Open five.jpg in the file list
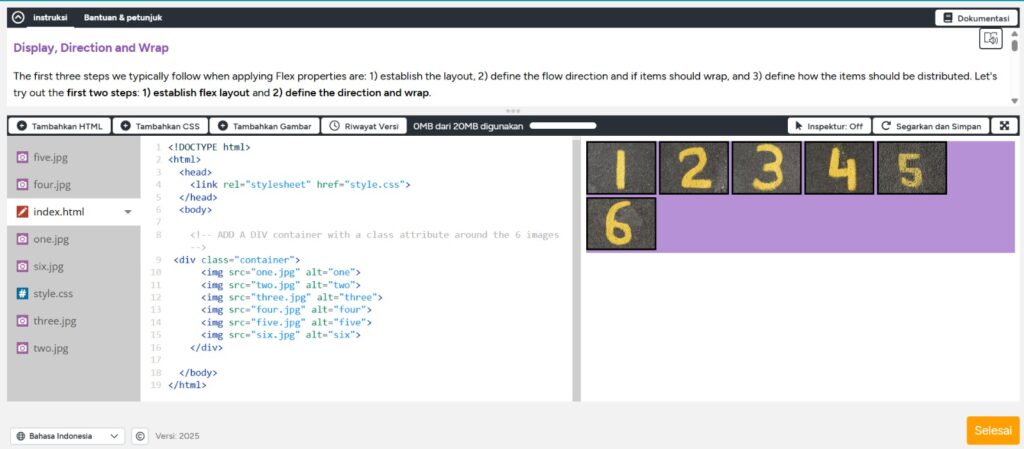This screenshot has height=449, width=1024. [50, 157]
